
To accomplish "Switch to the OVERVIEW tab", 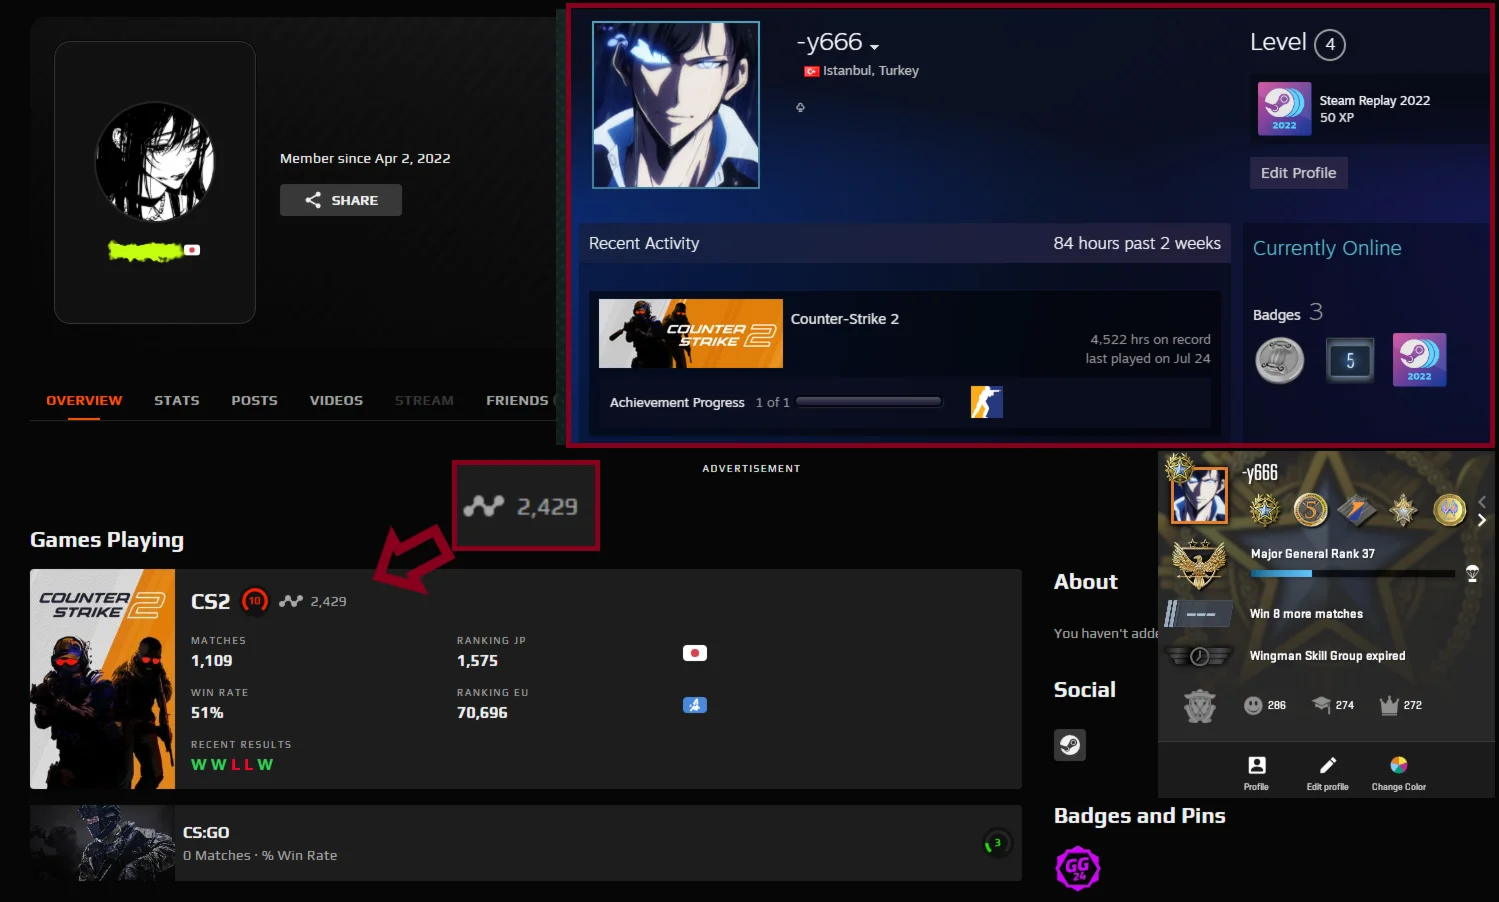I will point(84,400).
